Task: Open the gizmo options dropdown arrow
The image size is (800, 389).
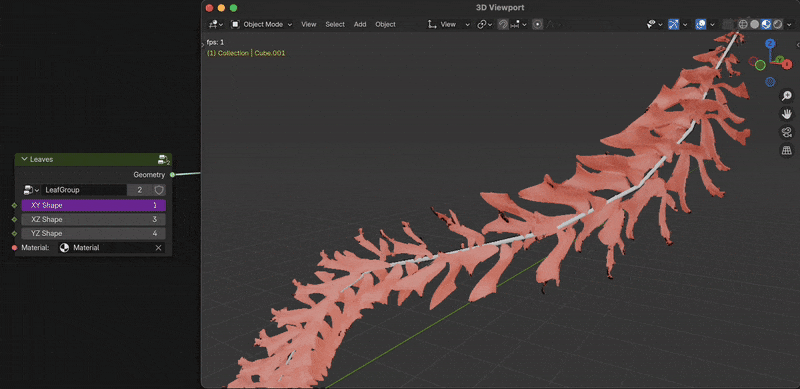Action: [x=685, y=24]
